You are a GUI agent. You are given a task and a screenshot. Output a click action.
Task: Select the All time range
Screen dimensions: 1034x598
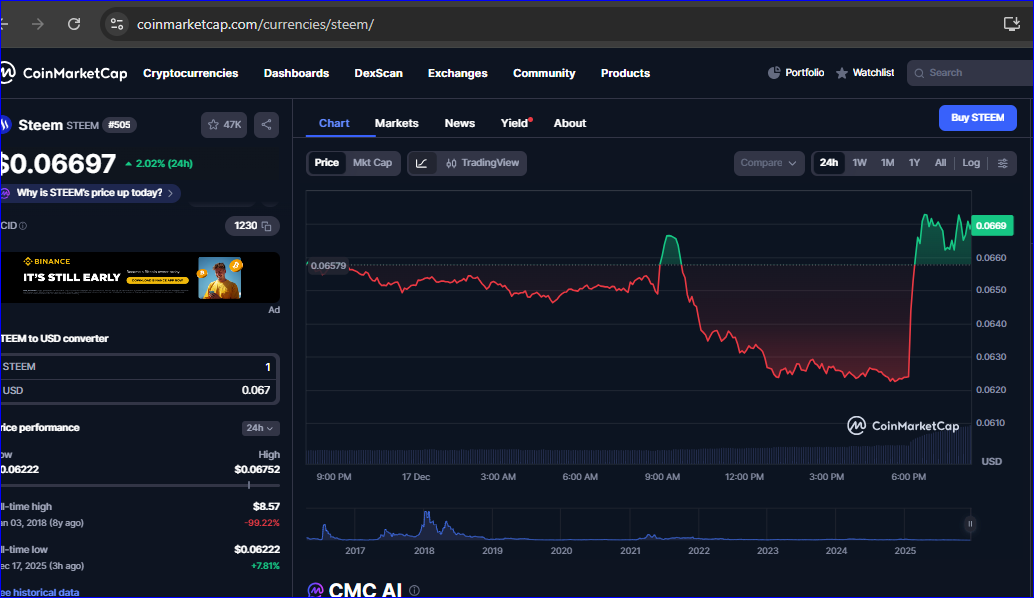940,163
